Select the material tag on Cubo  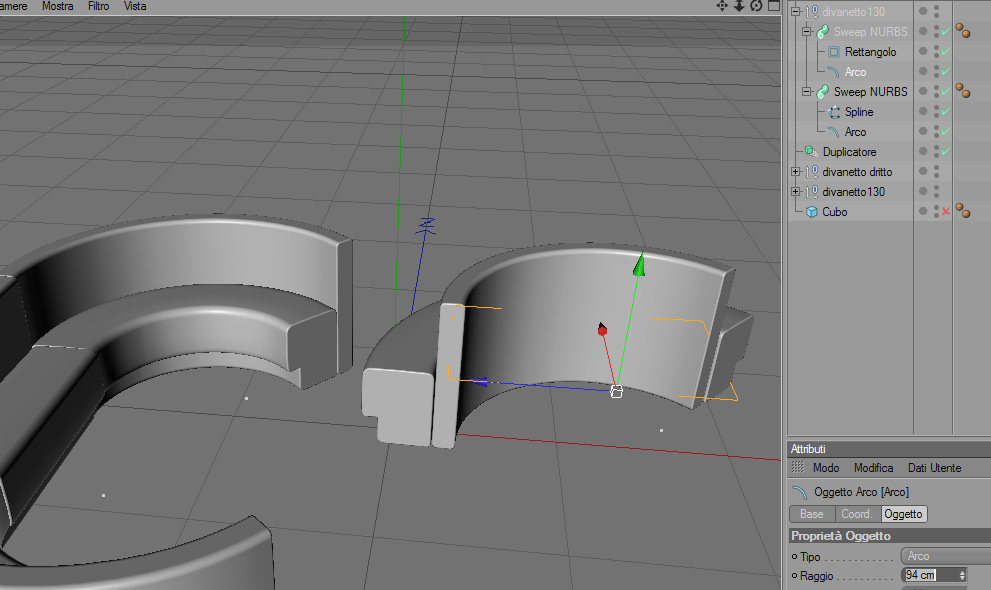(963, 210)
